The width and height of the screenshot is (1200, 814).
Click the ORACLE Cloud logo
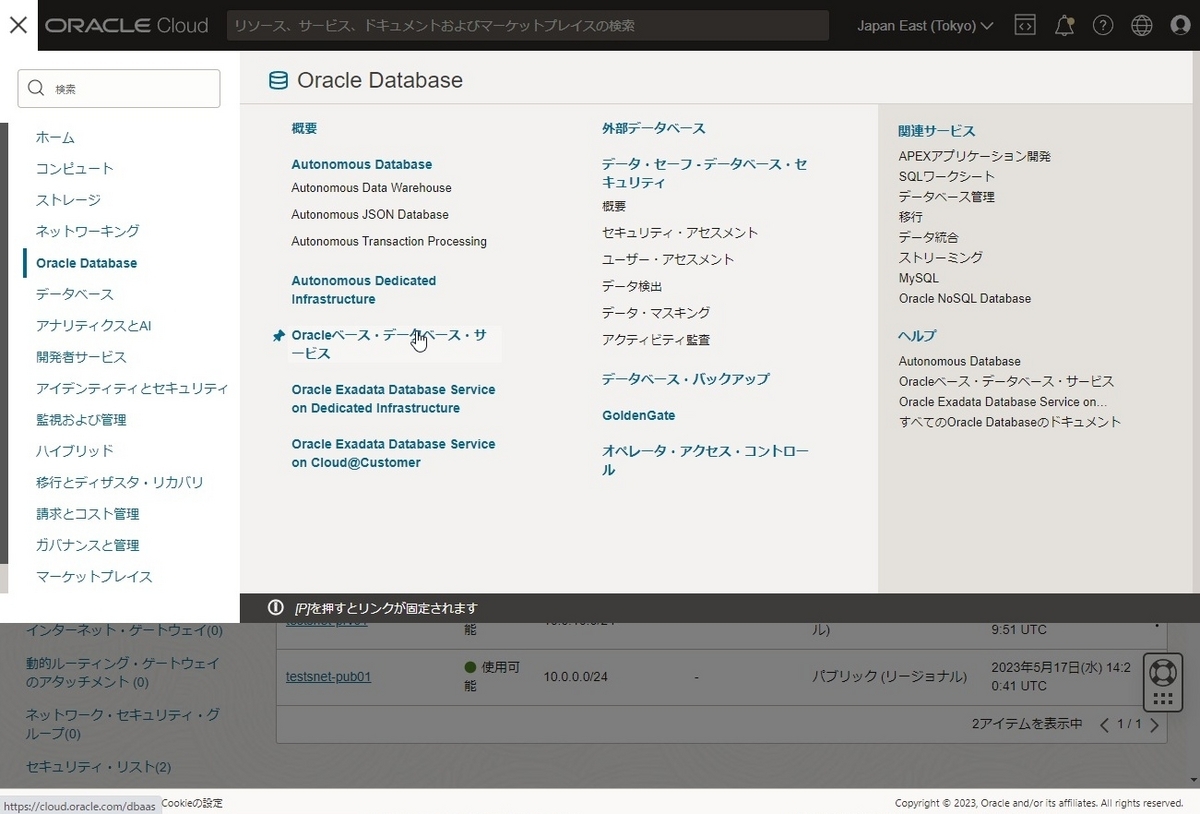click(126, 25)
